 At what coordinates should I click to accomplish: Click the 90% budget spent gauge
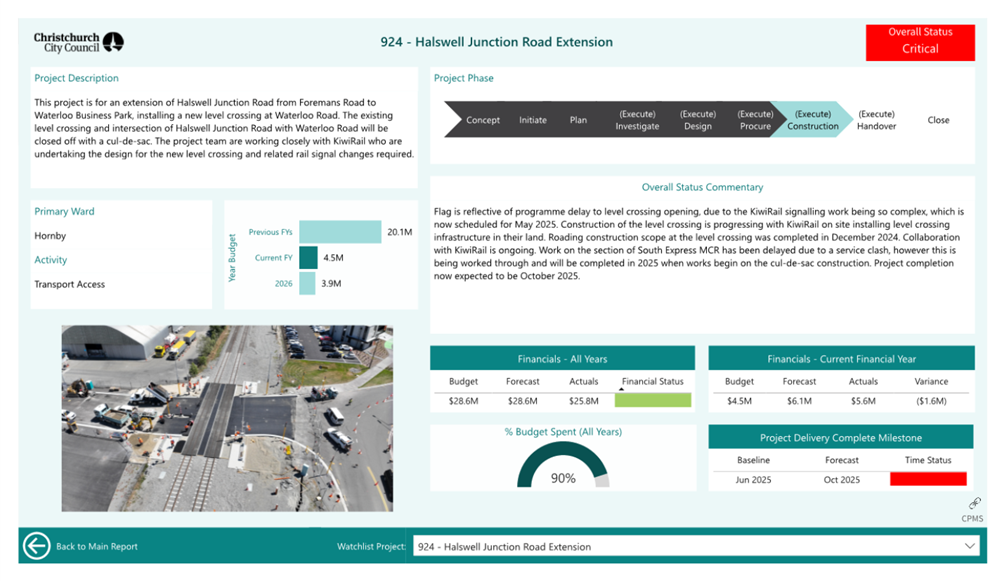click(563, 468)
